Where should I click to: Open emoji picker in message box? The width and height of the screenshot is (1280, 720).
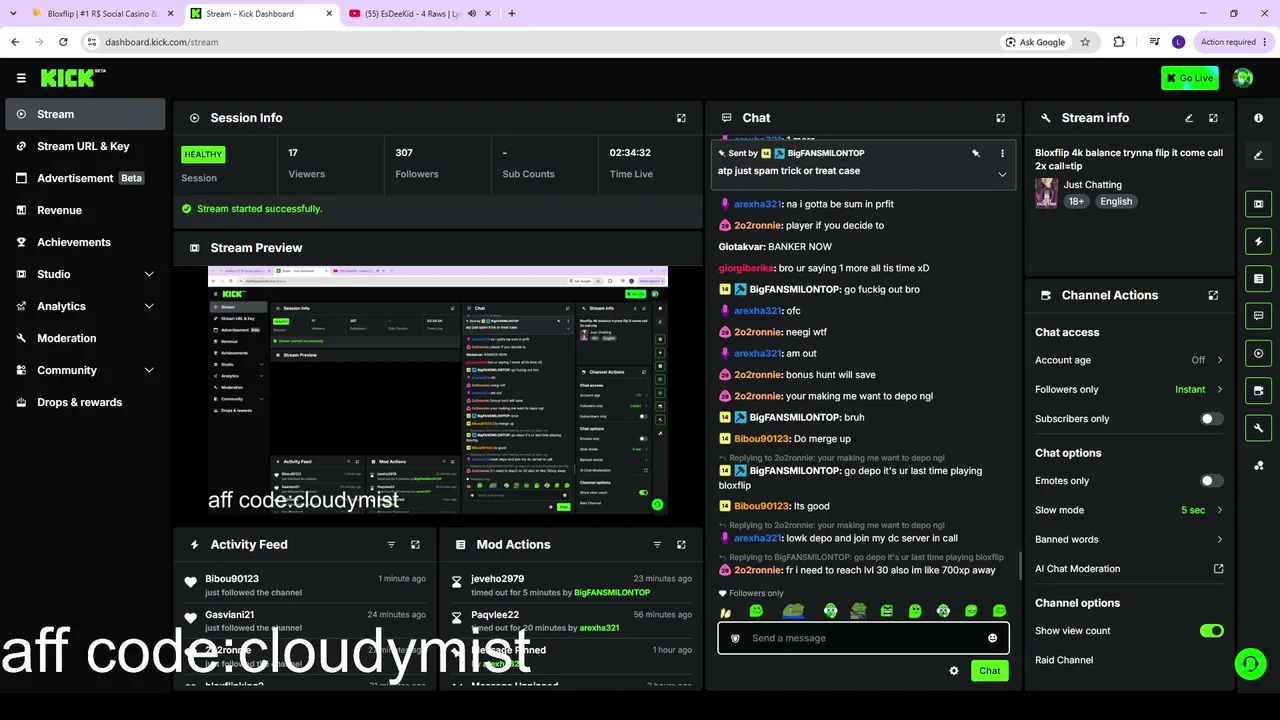(x=992, y=638)
